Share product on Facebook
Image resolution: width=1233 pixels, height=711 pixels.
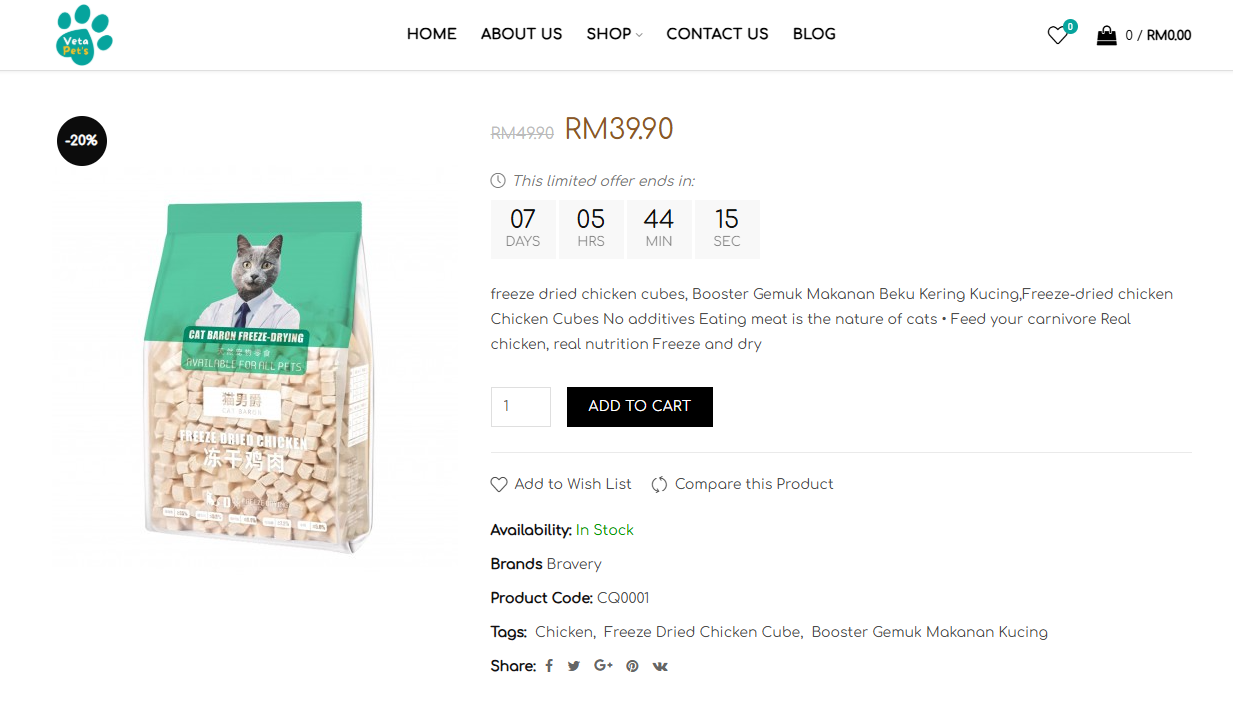(x=549, y=666)
